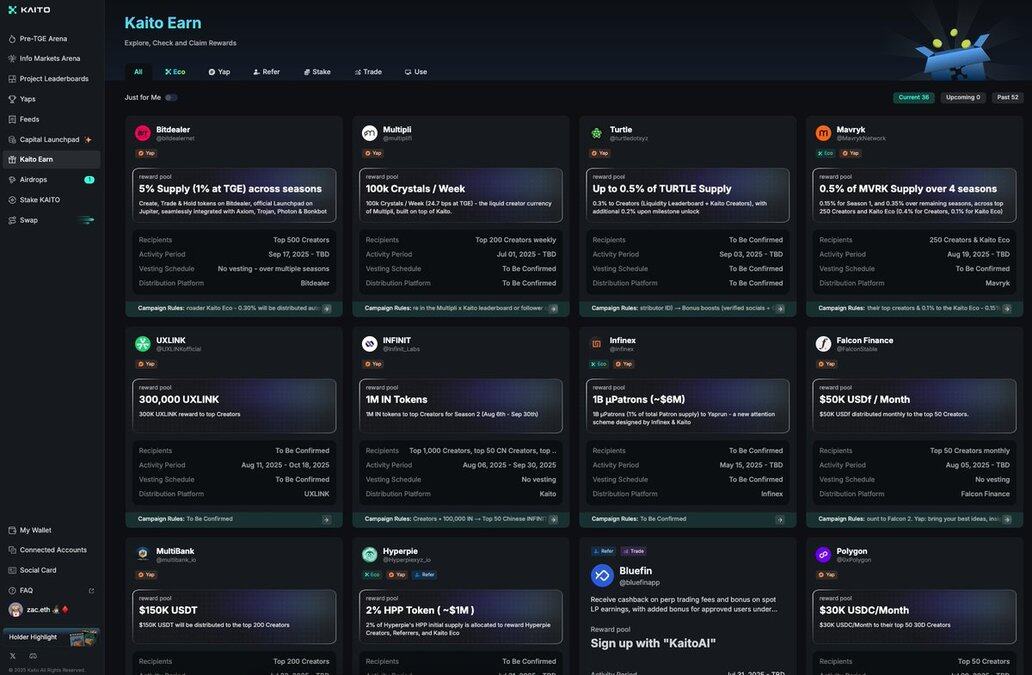The height and width of the screenshot is (675, 1032).
Task: Expand UXLINK campaign rules arrow
Action: 326,520
